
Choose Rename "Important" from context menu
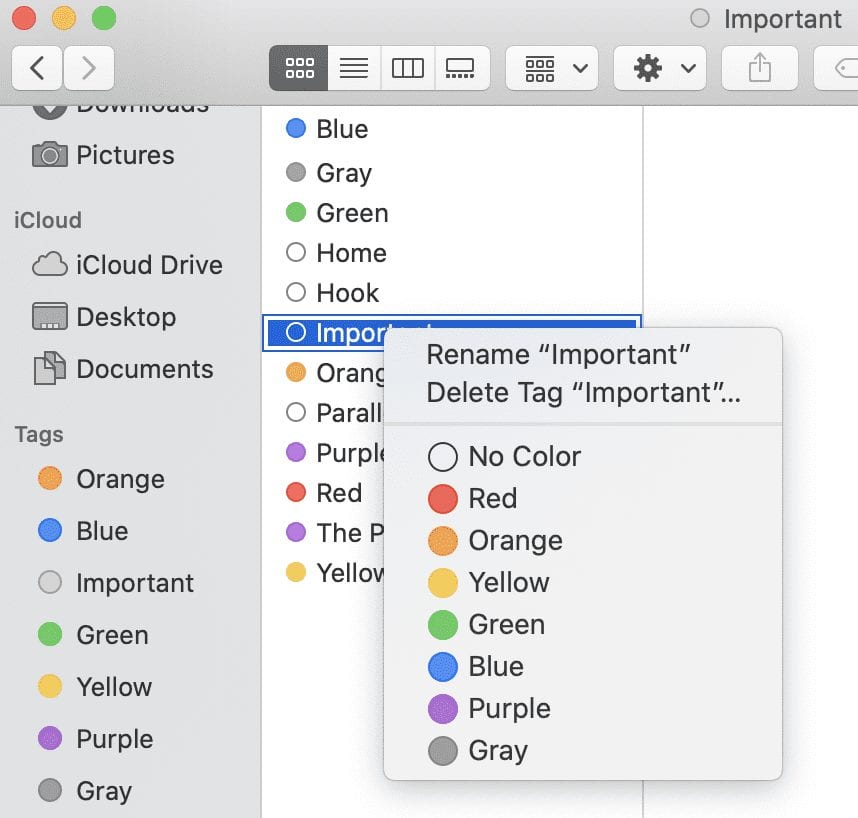point(559,354)
